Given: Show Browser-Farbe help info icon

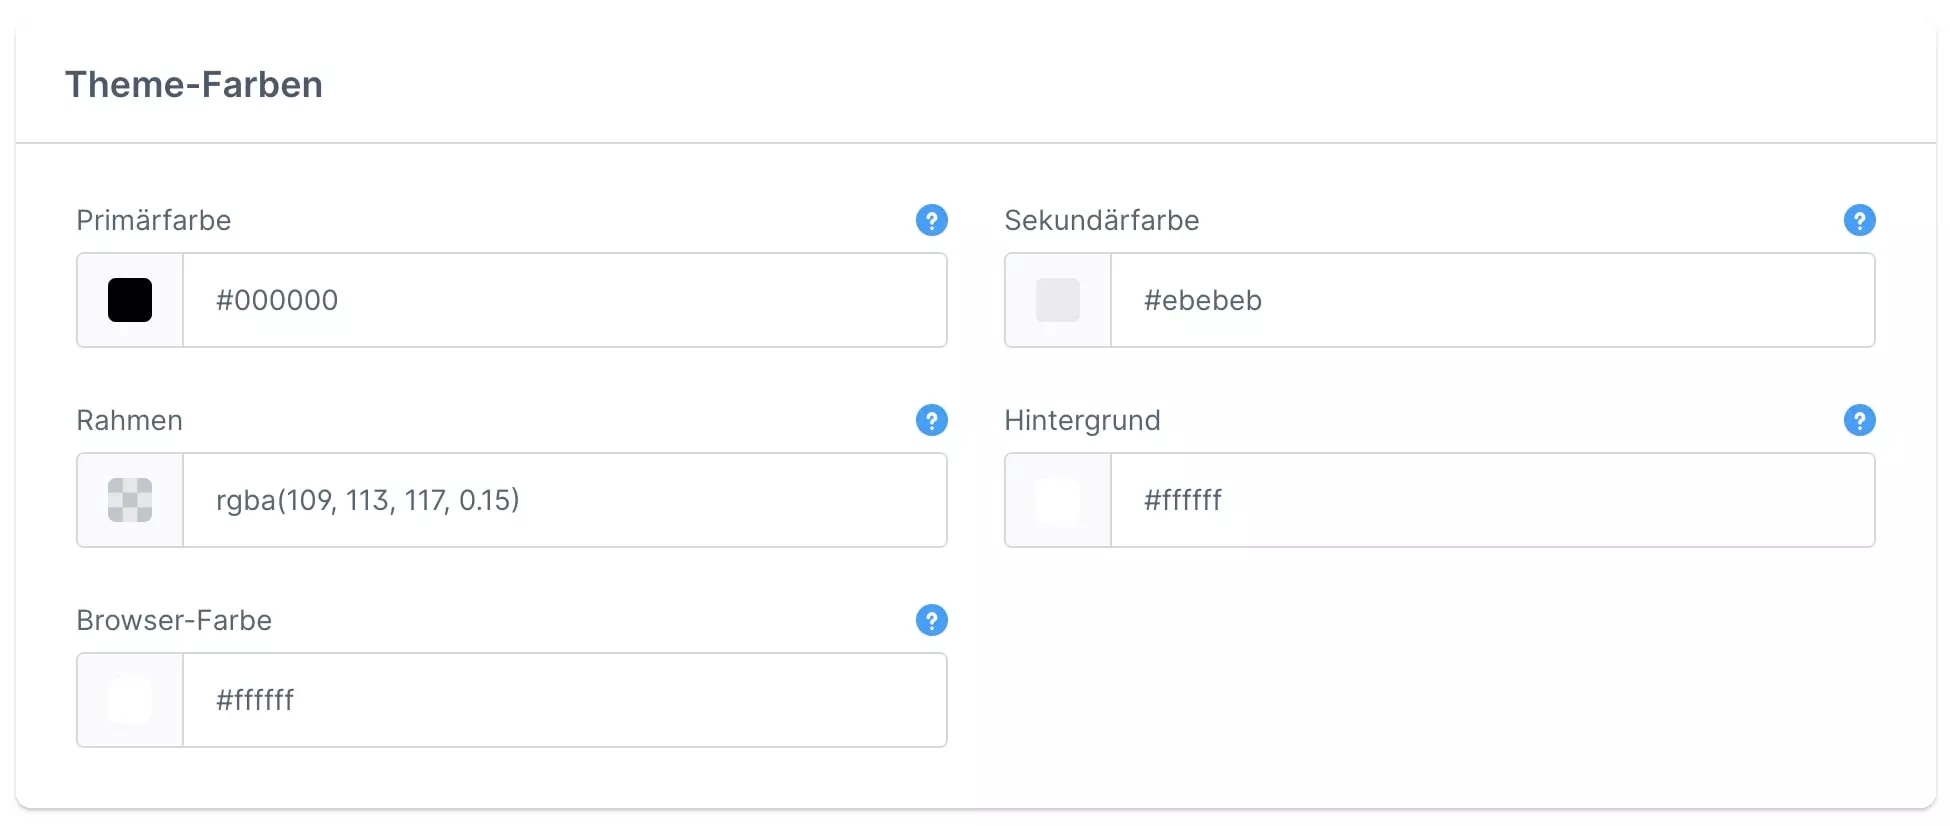Looking at the screenshot, I should [931, 620].
